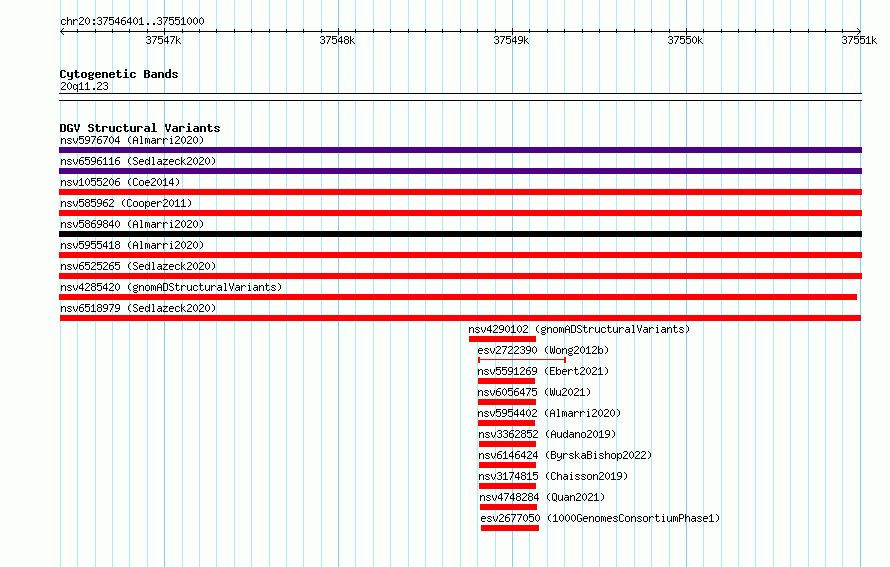Click the short red bar under nsv4290102
890x567 pixels.
point(502,339)
